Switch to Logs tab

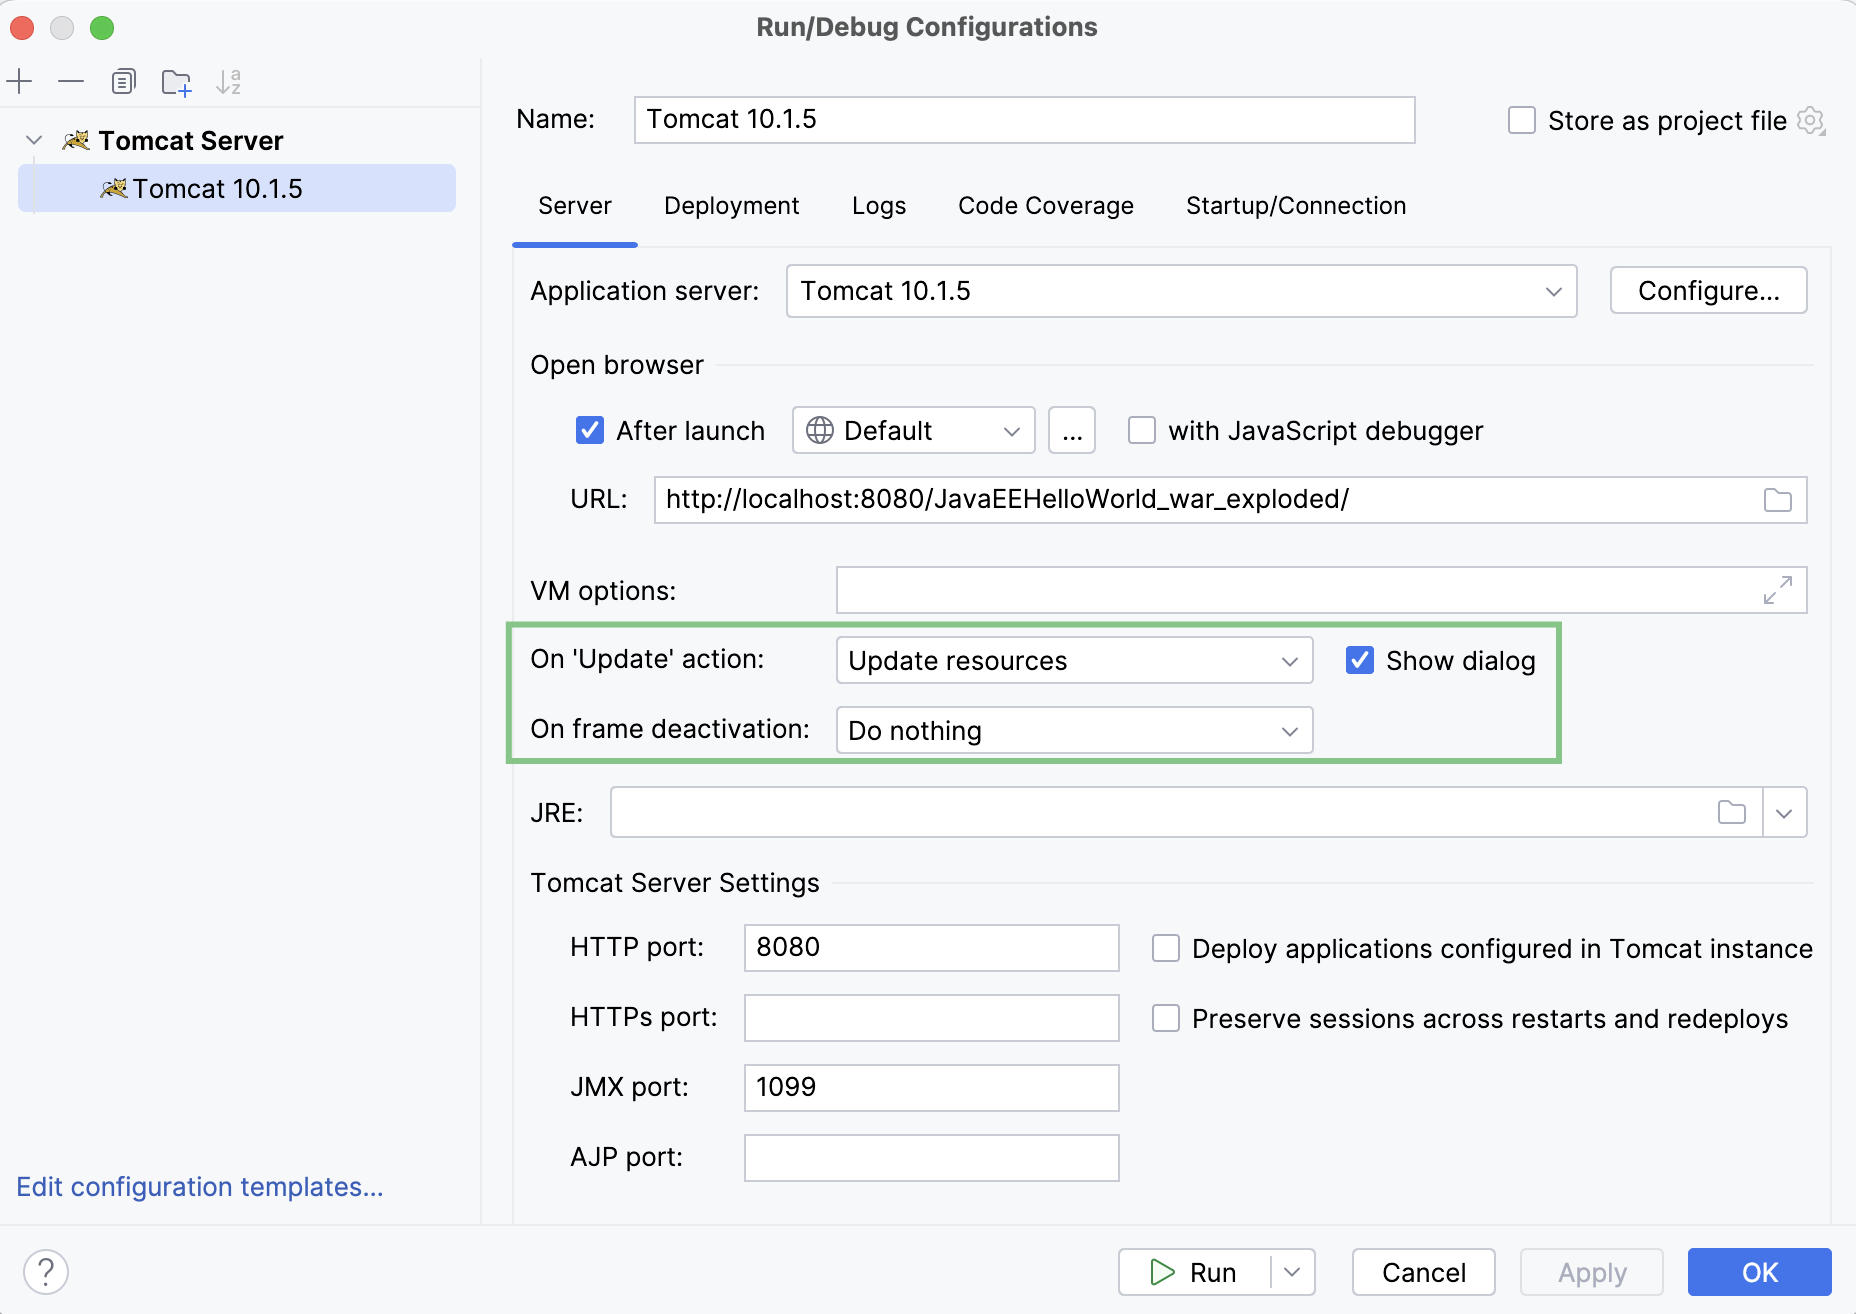click(879, 206)
